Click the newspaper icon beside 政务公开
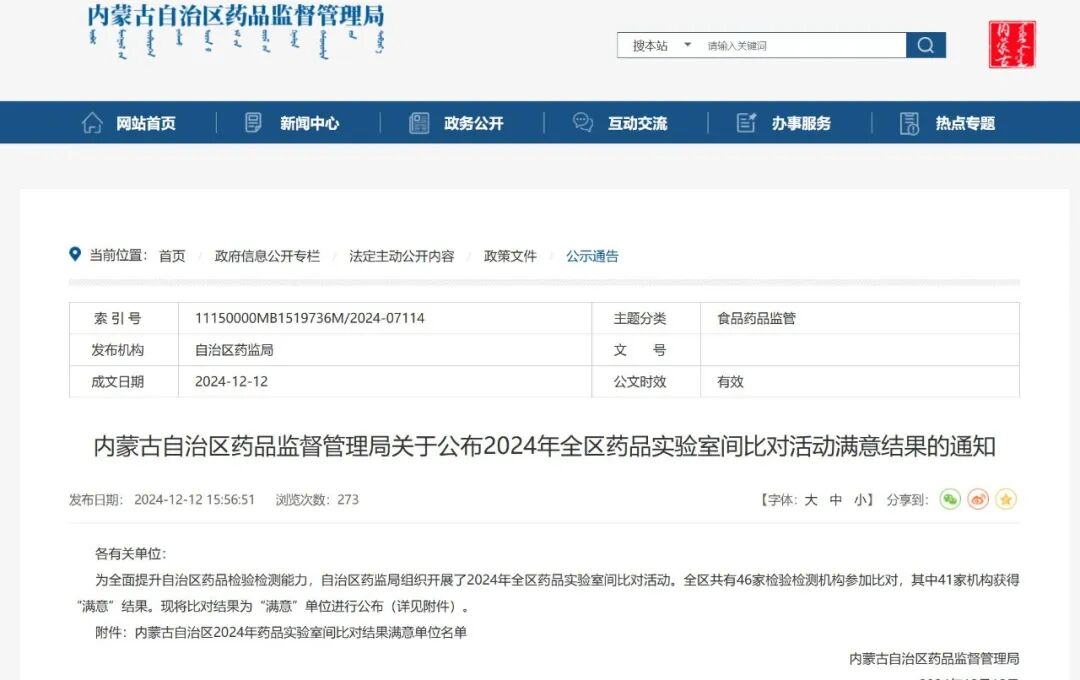Screen dimensions: 1080x680 click(x=419, y=123)
